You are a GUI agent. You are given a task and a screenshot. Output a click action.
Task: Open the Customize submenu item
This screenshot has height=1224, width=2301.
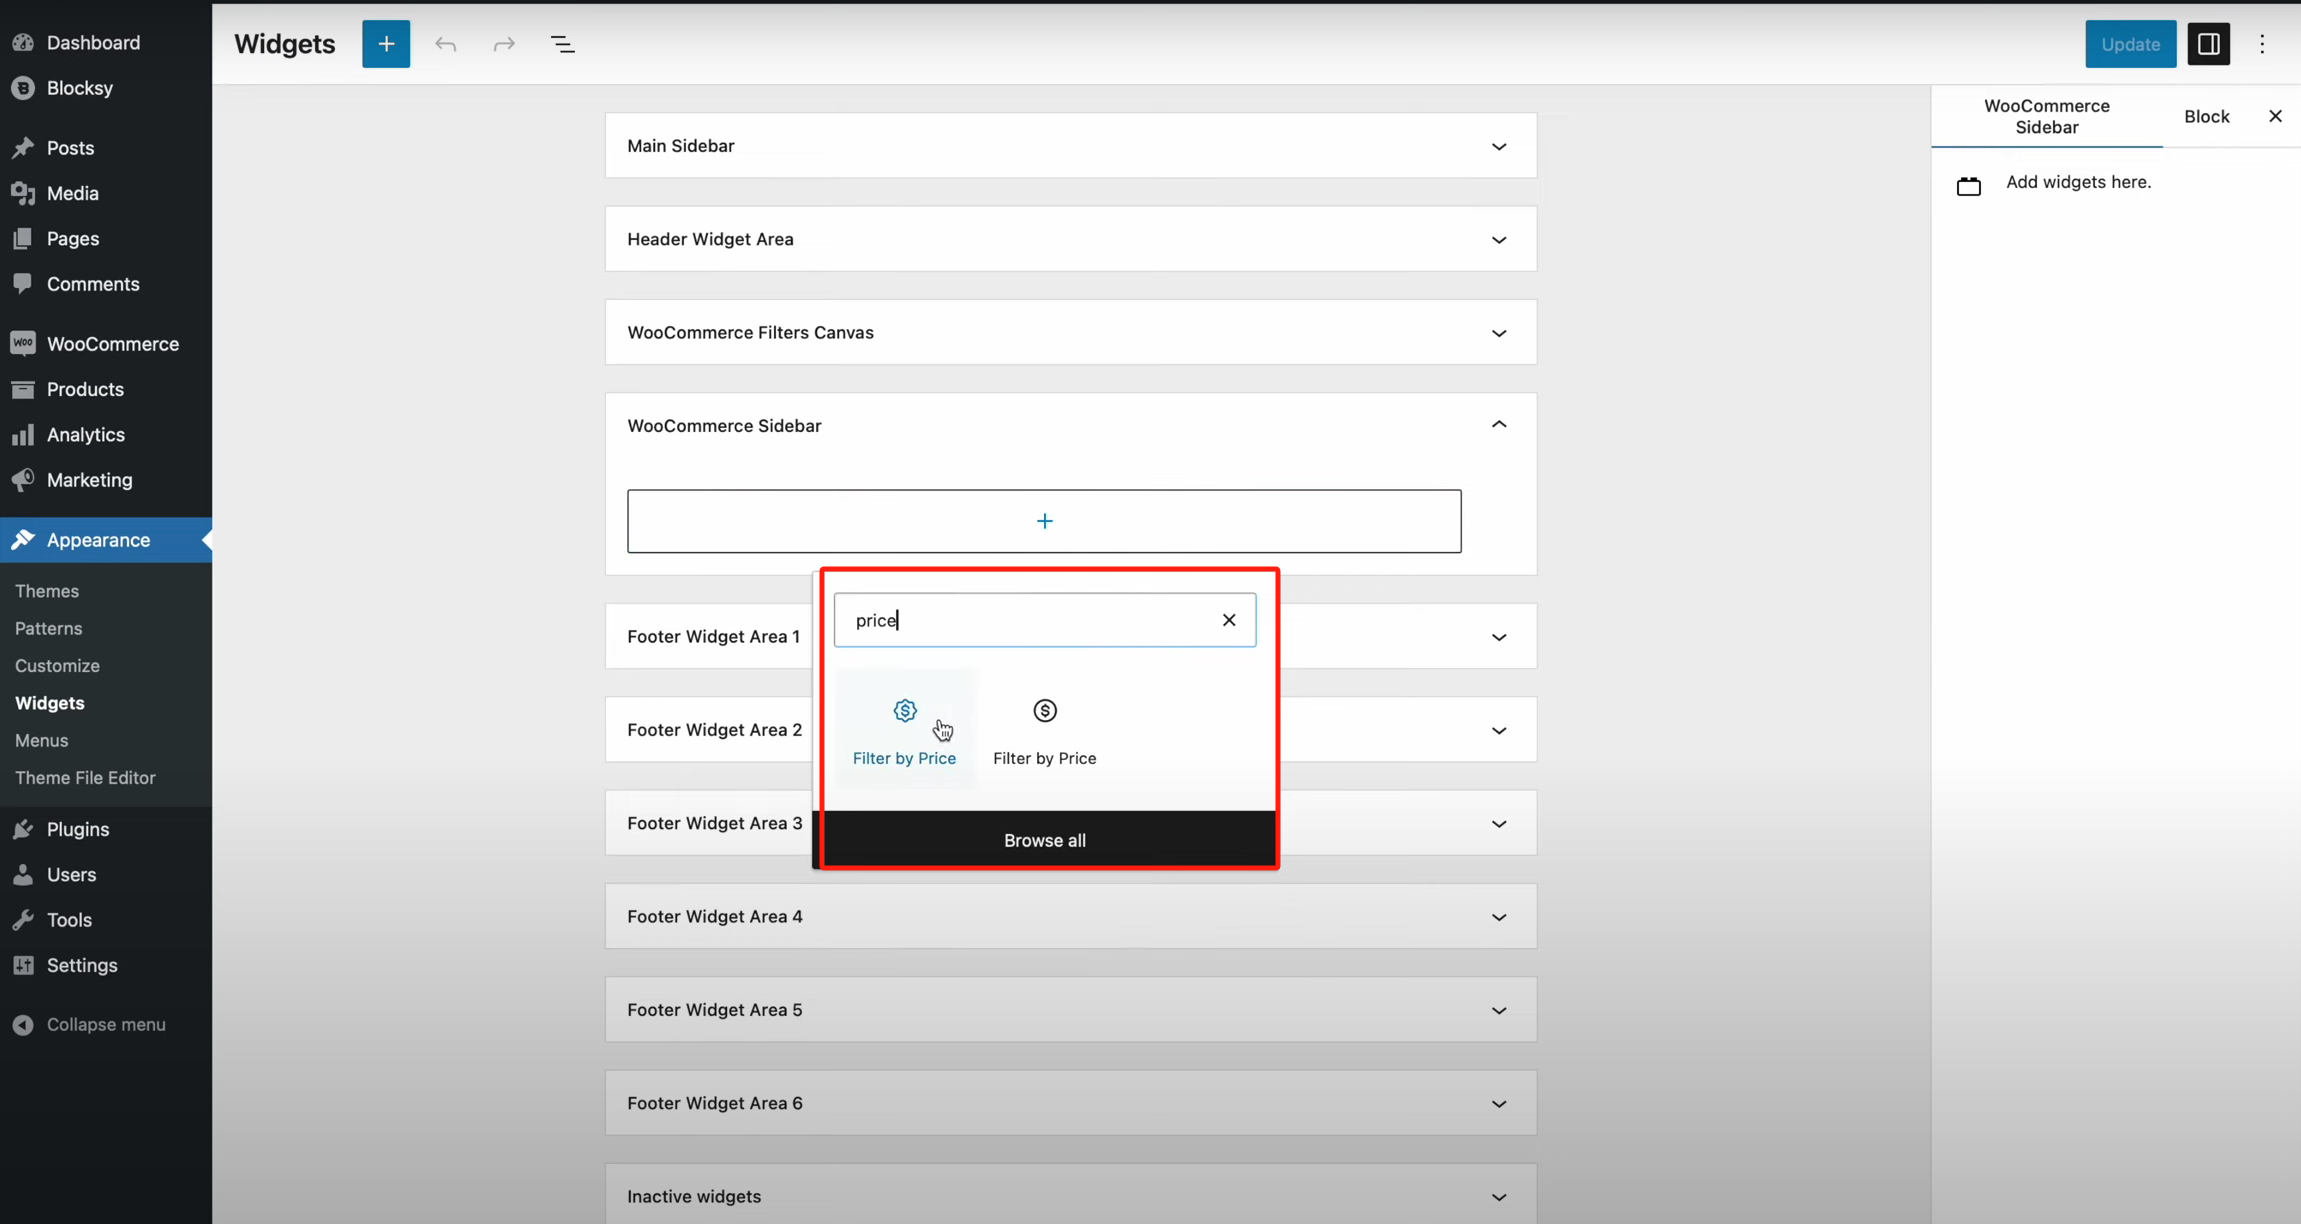(57, 665)
